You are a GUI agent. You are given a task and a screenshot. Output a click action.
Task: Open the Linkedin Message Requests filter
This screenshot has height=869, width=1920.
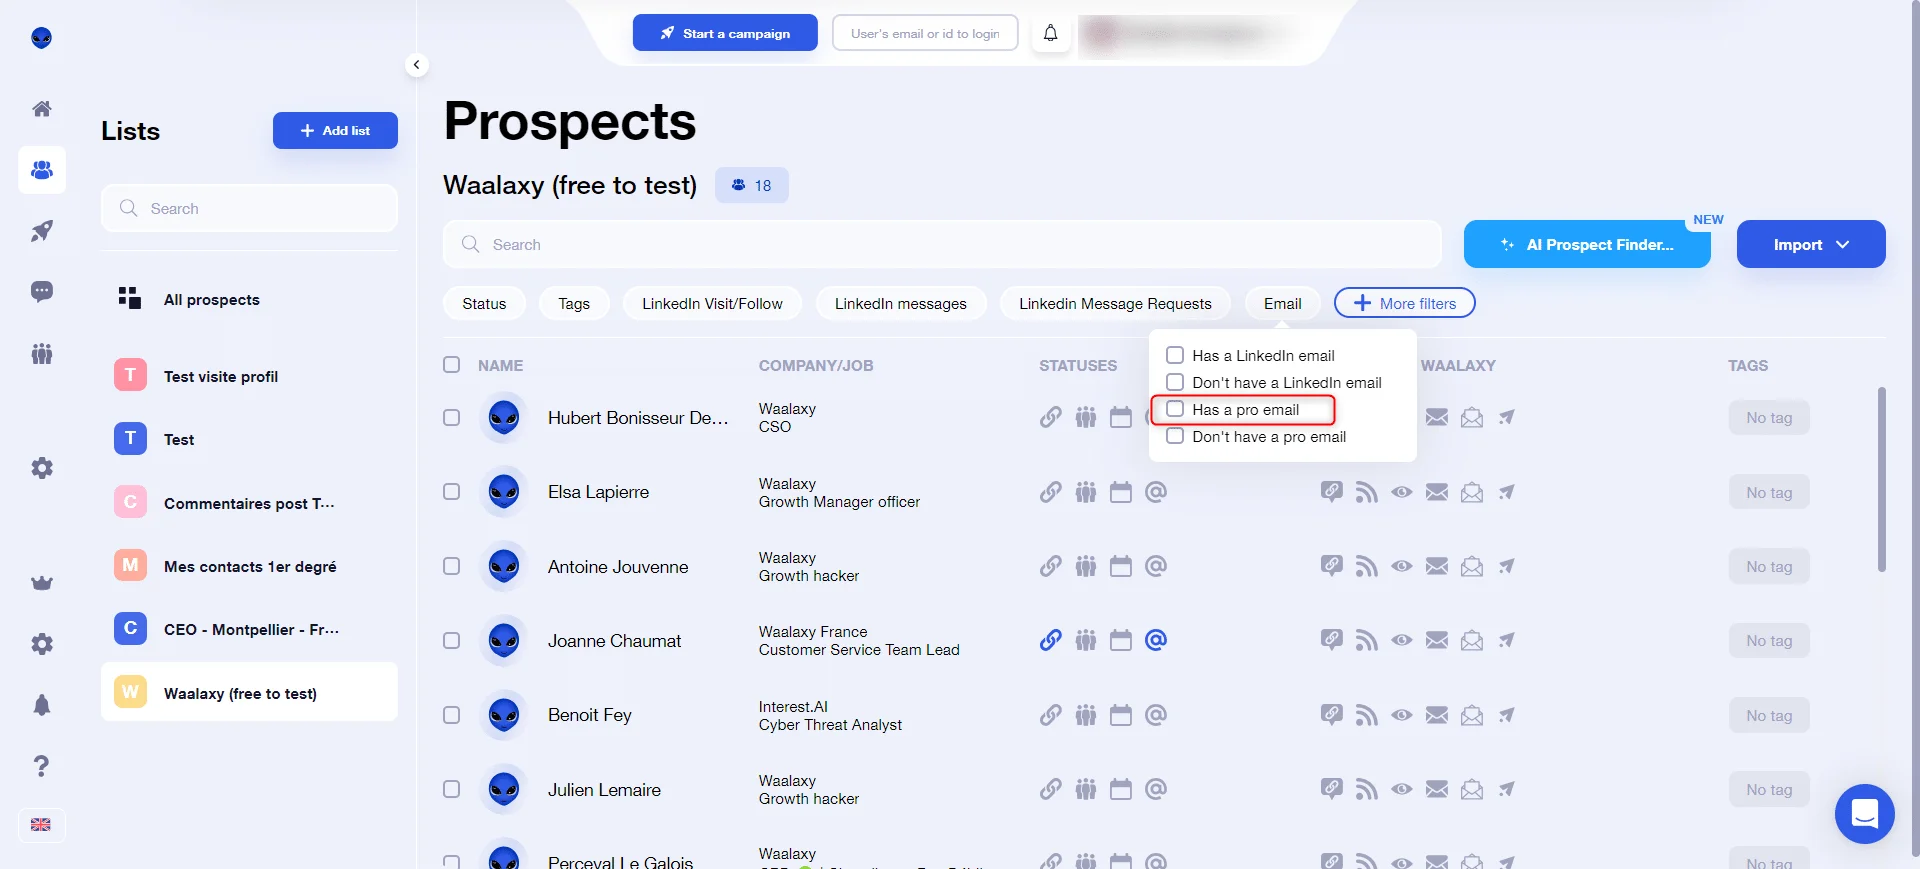[x=1115, y=303]
